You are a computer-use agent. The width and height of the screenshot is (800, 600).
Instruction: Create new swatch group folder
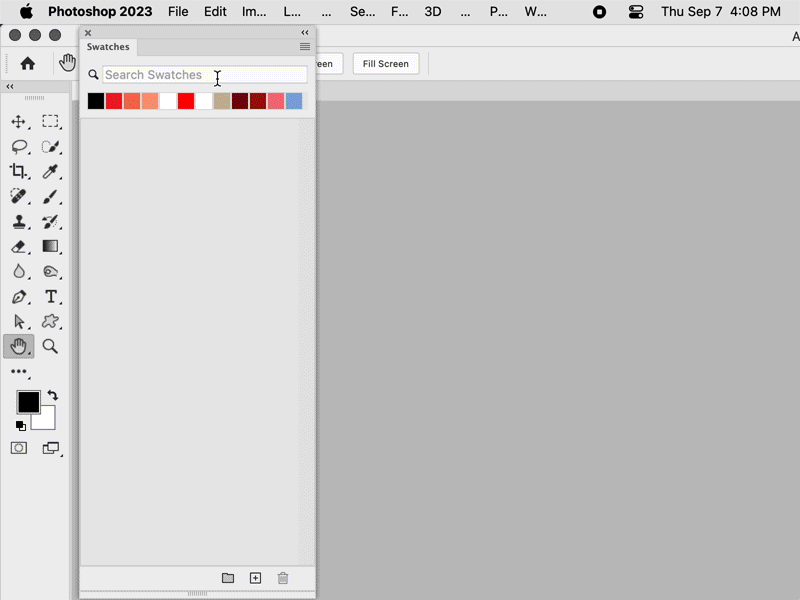228,578
